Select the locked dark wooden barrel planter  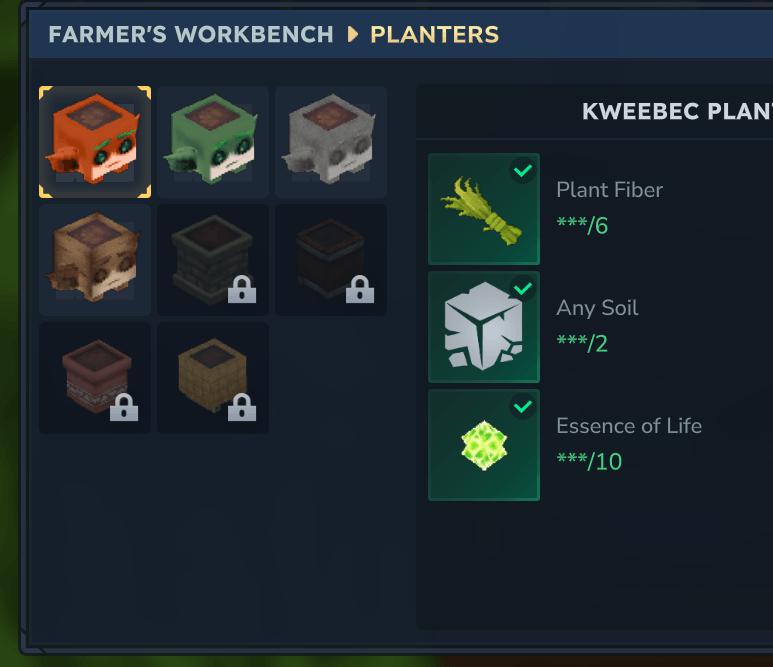[331, 260]
